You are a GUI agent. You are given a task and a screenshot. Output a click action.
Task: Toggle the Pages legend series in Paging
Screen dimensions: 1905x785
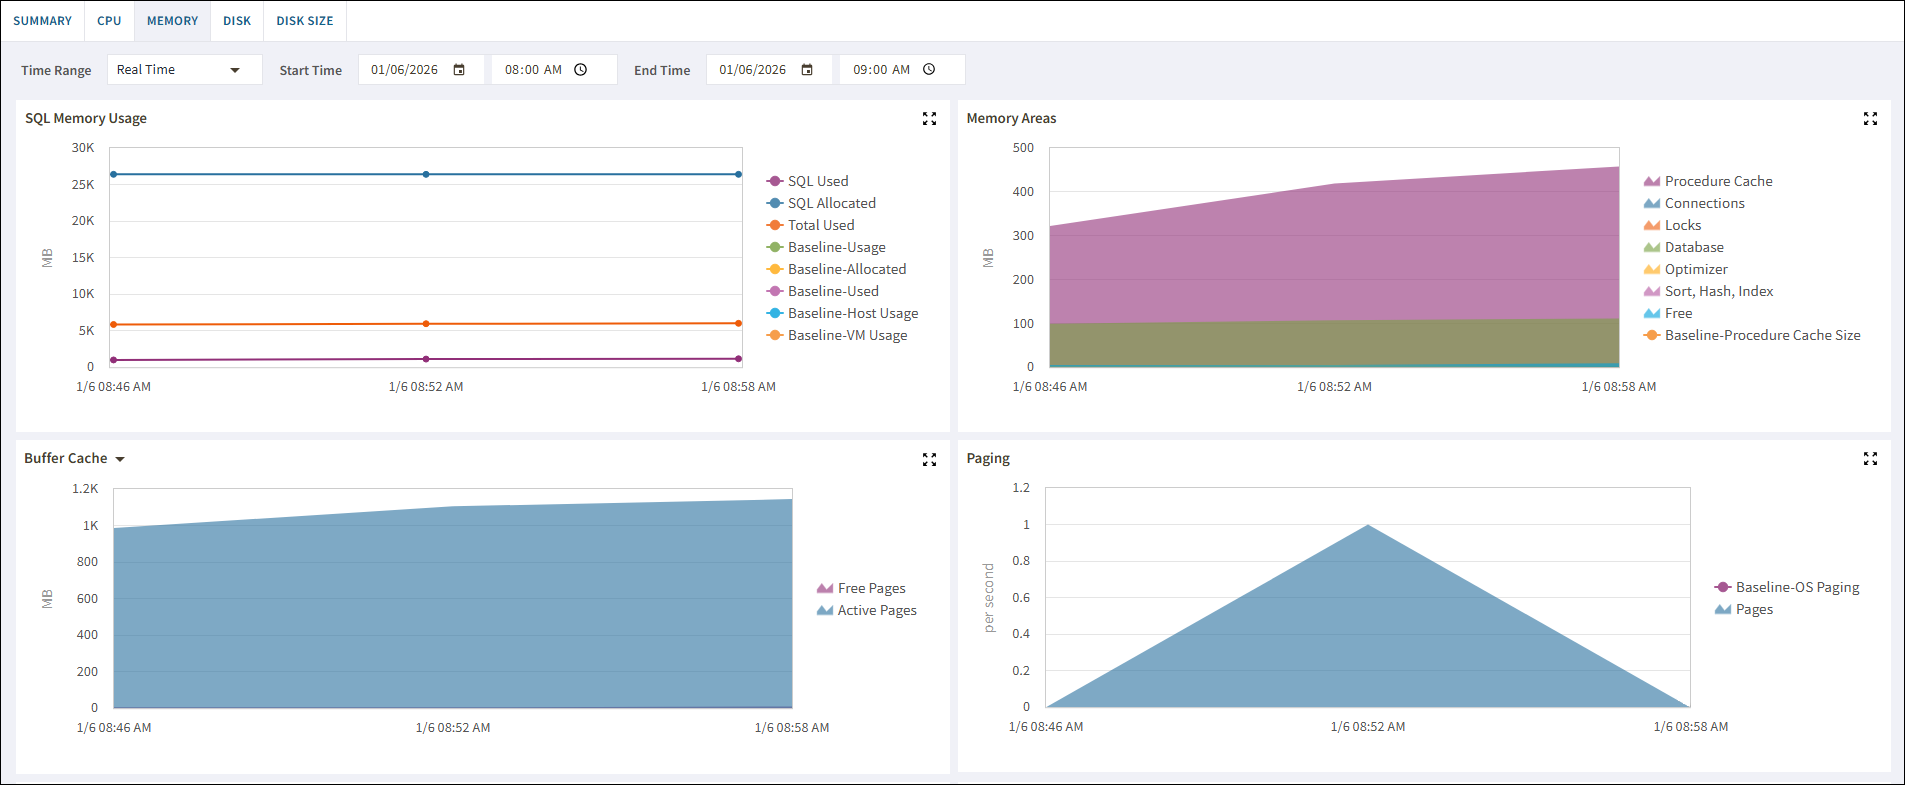pos(1744,609)
